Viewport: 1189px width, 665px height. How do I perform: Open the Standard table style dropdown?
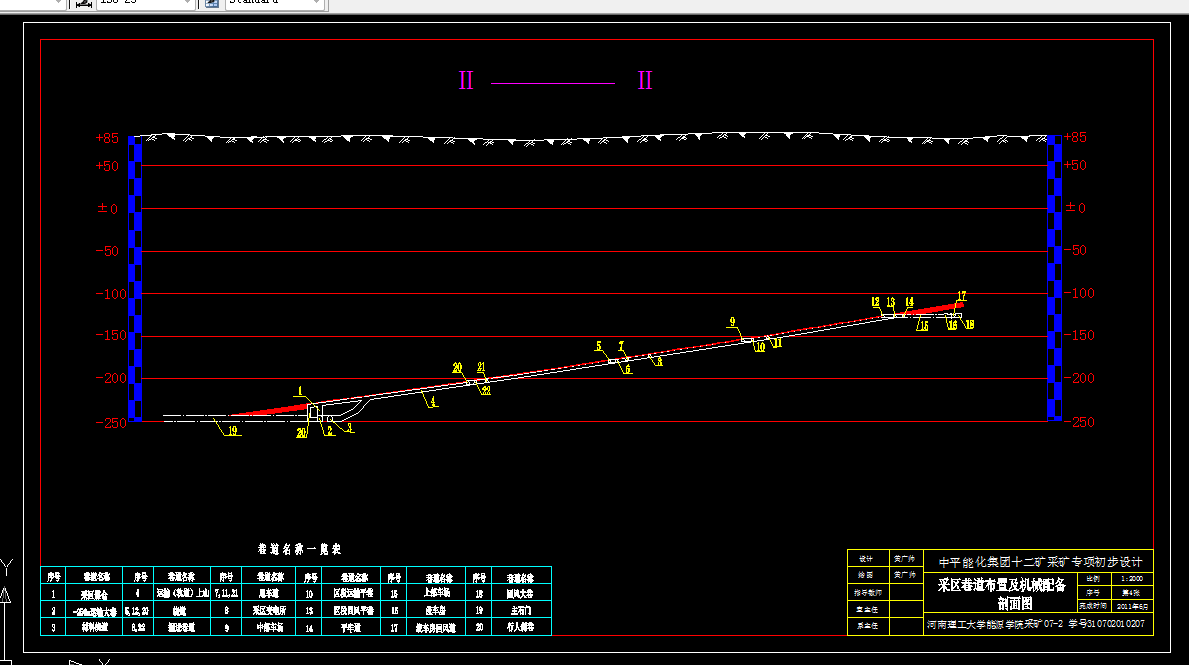(x=274, y=3)
